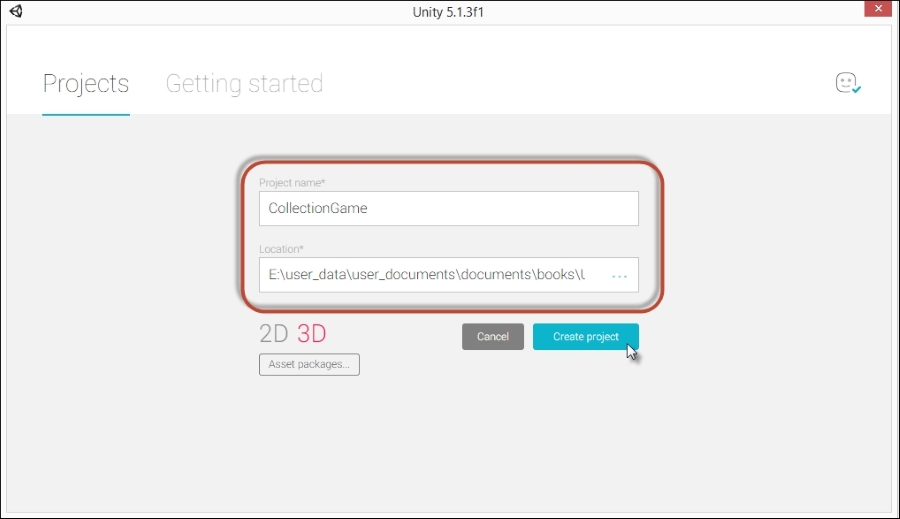The height and width of the screenshot is (519, 900).
Task: Open the Getting started tab
Action: (x=244, y=84)
